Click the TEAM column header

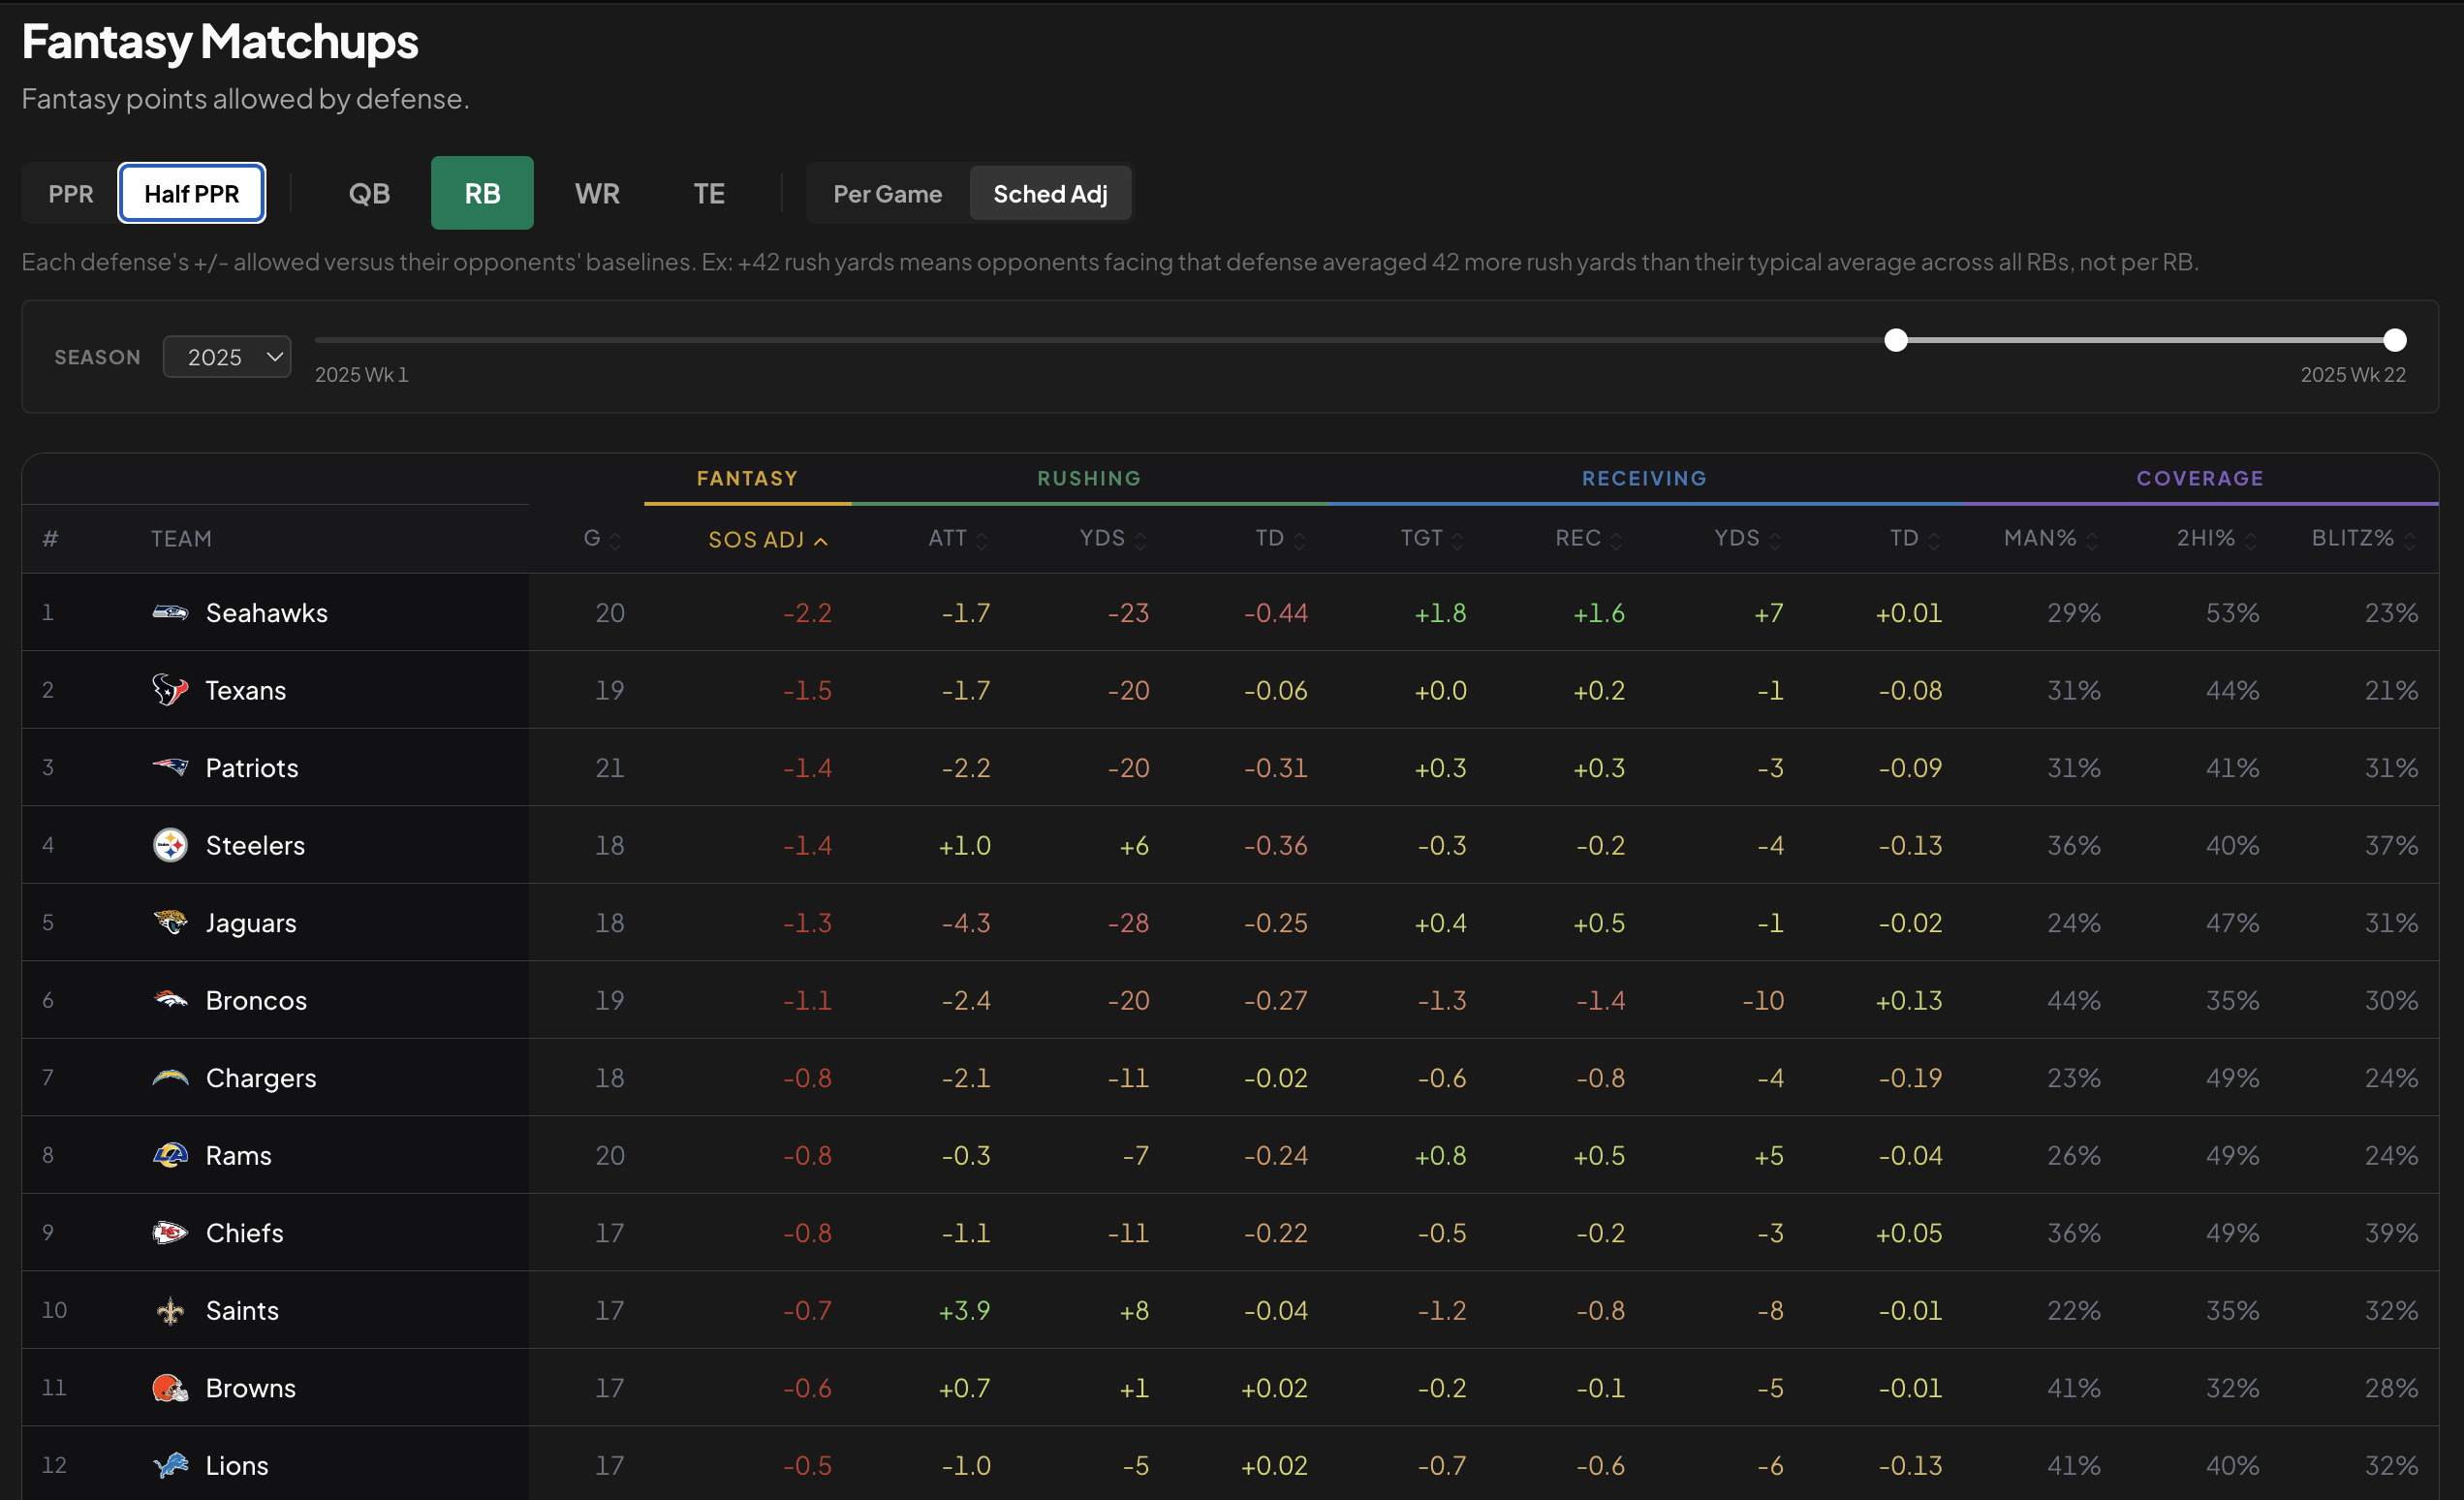pyautogui.click(x=181, y=539)
